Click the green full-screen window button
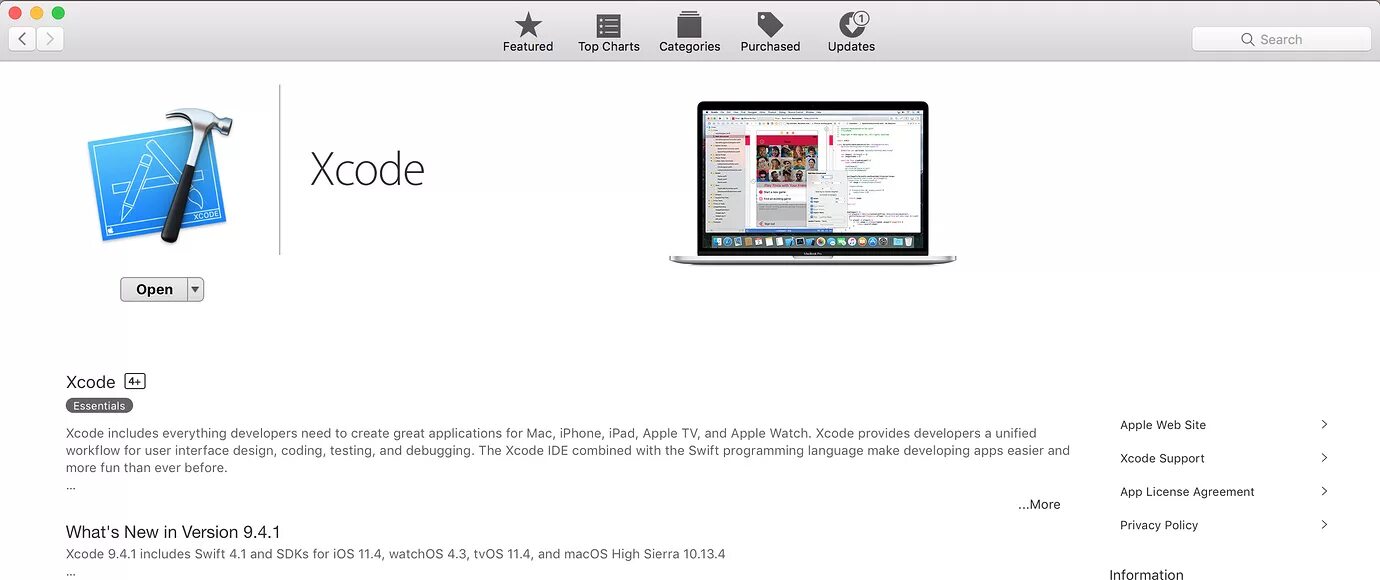The height and width of the screenshot is (580, 1380). point(58,13)
